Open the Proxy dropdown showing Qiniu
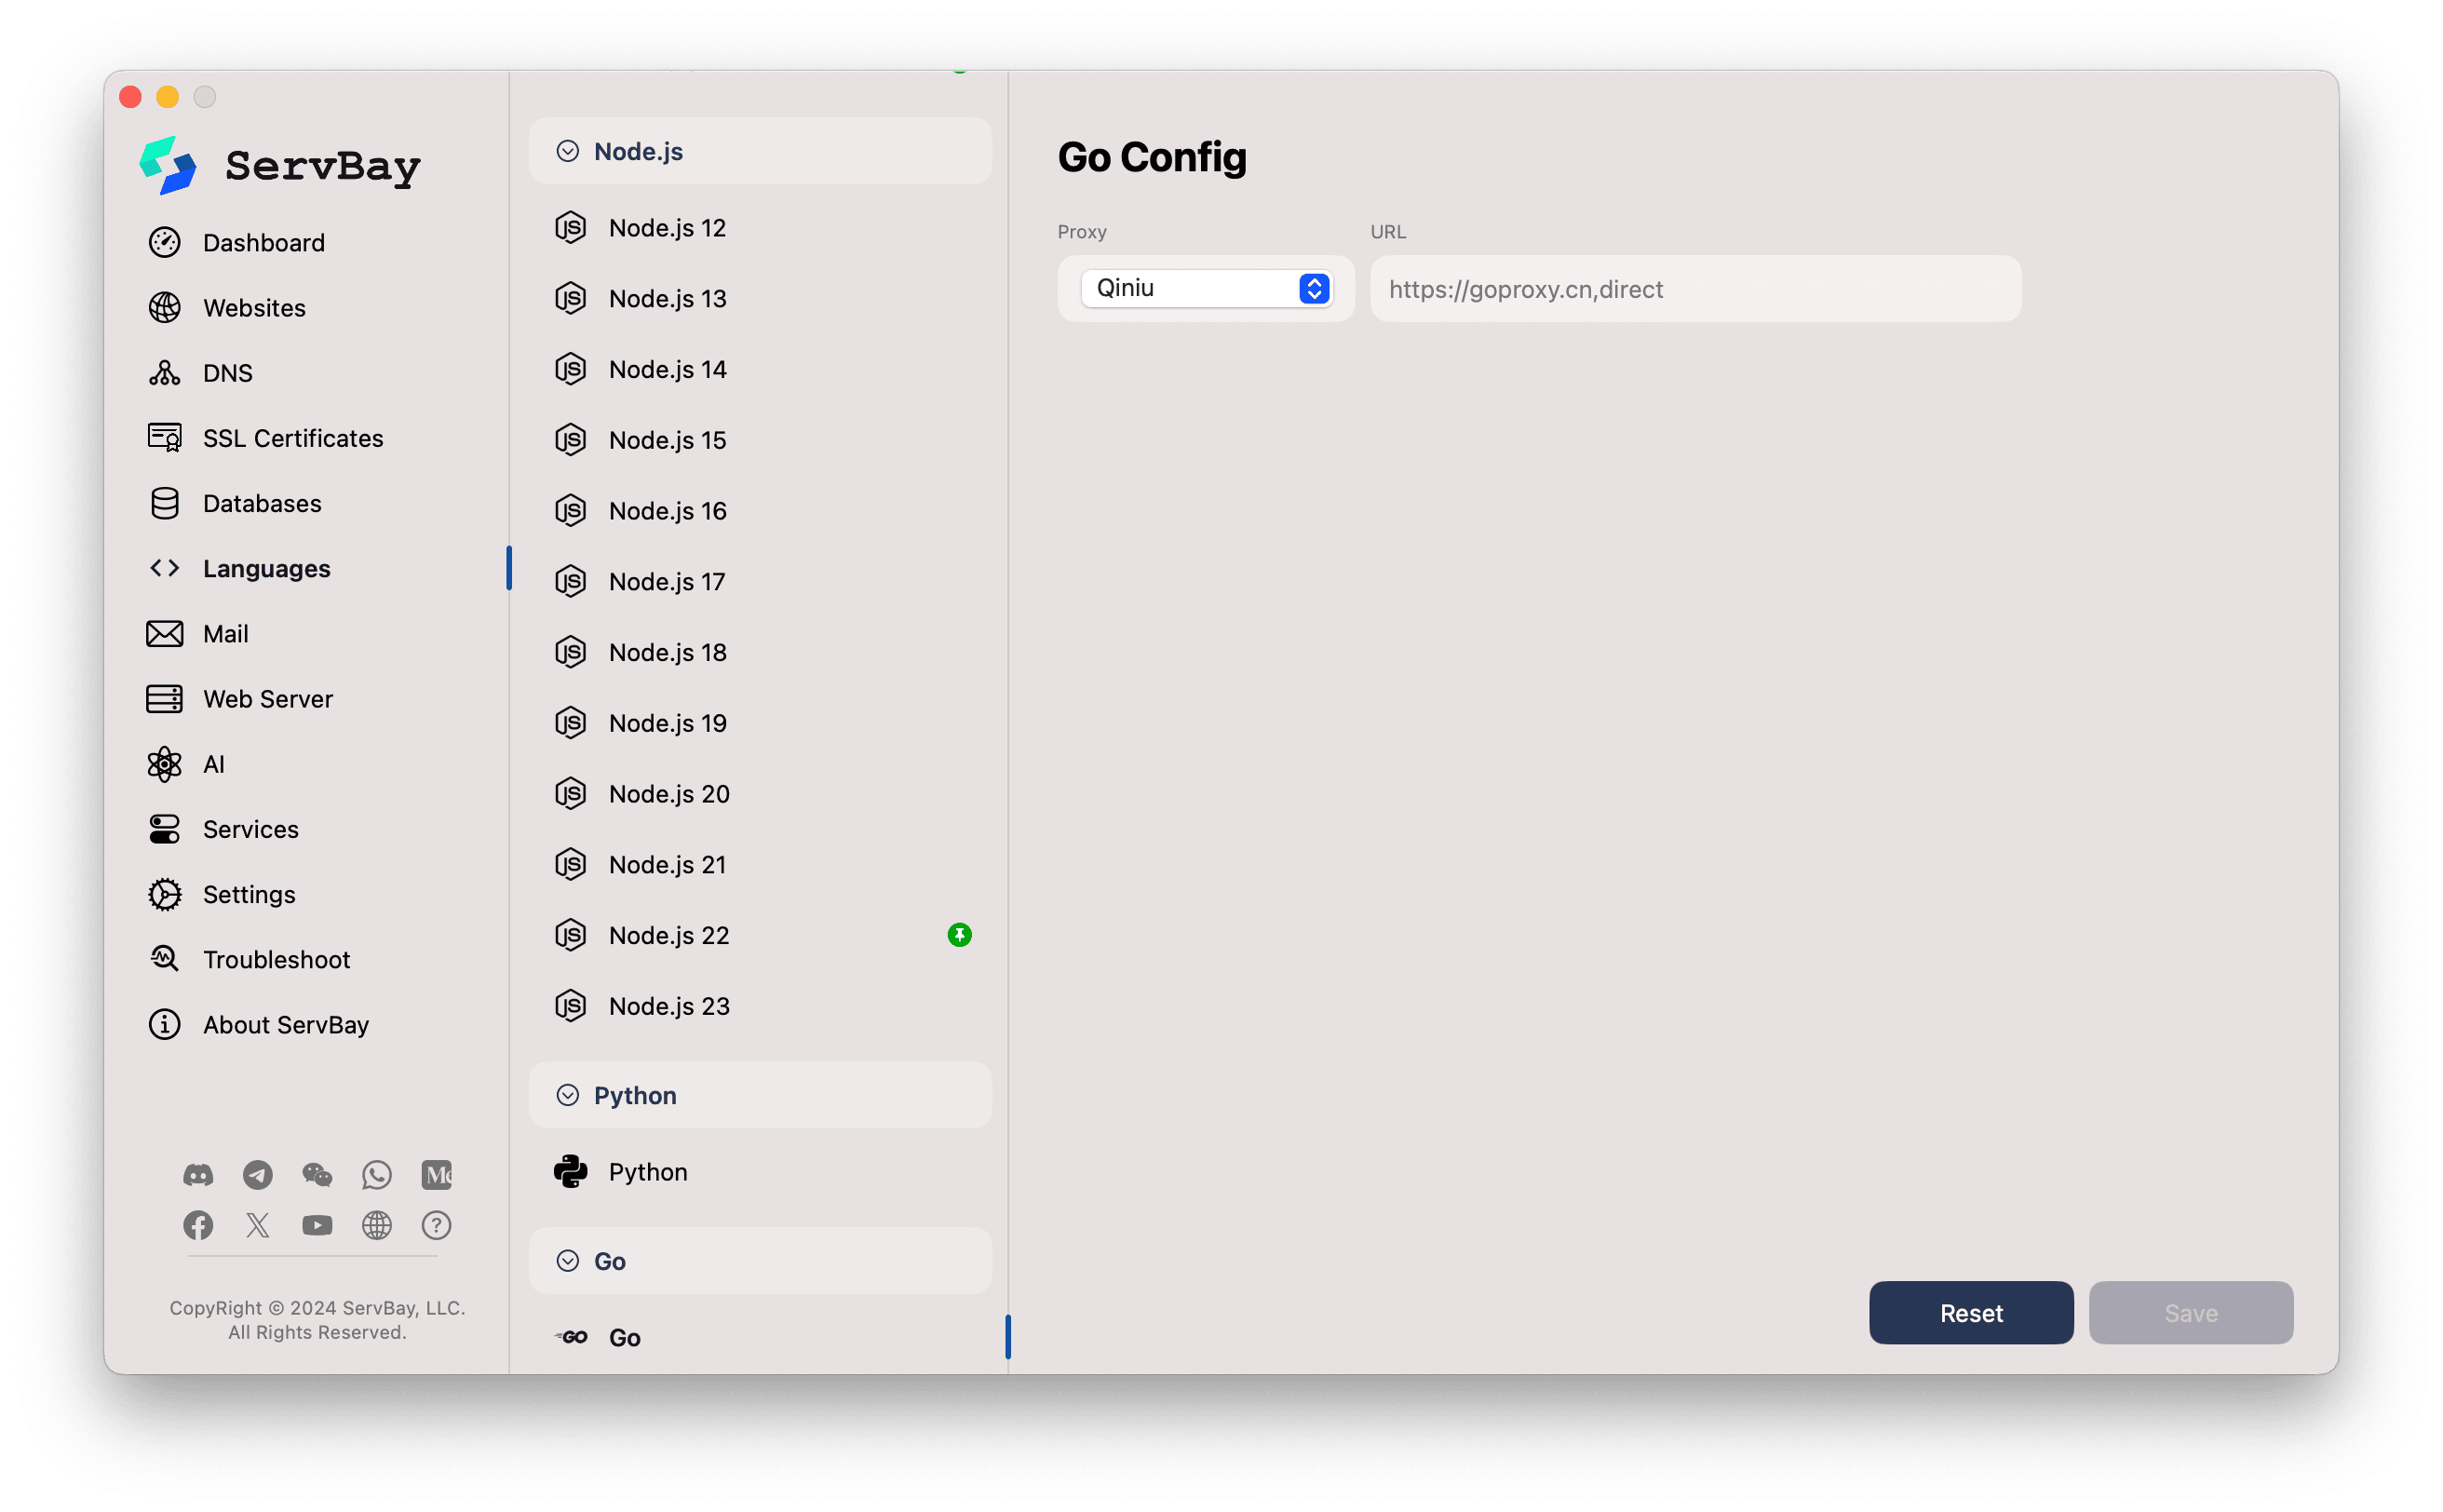Image resolution: width=2443 pixels, height=1512 pixels. pos(1206,288)
